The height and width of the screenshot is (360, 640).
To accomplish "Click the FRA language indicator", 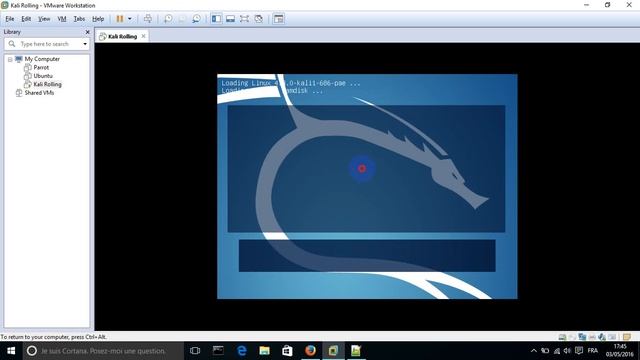I will click(593, 351).
